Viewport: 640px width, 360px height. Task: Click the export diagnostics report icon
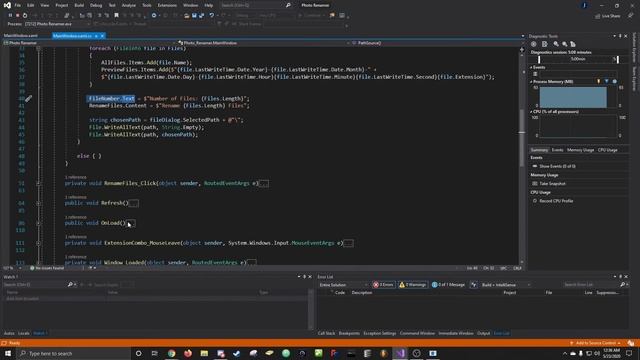[544, 44]
